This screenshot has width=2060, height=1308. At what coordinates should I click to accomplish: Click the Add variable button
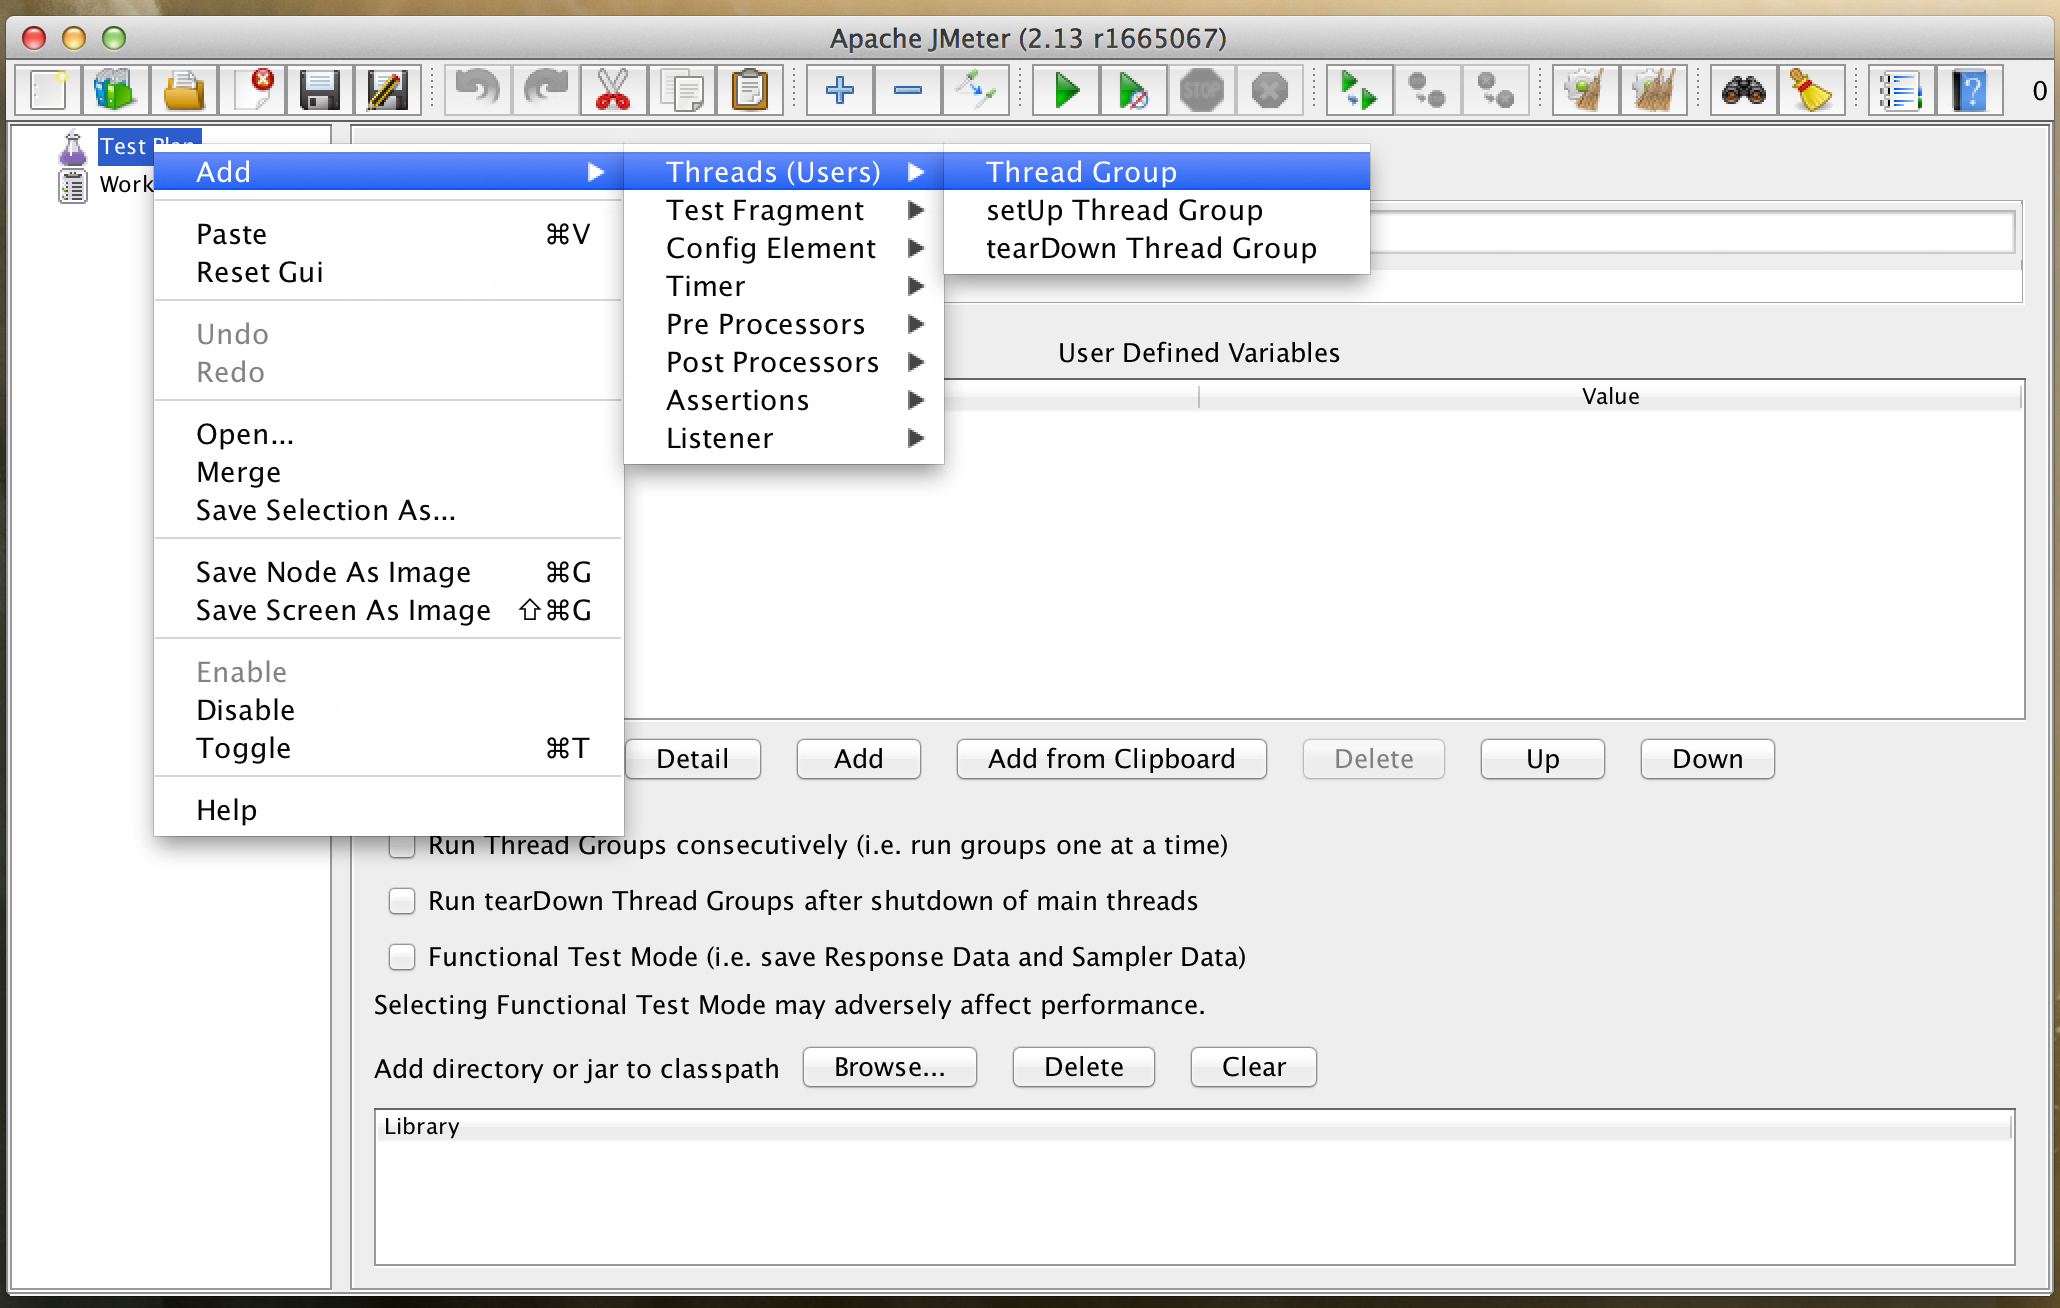click(x=859, y=759)
